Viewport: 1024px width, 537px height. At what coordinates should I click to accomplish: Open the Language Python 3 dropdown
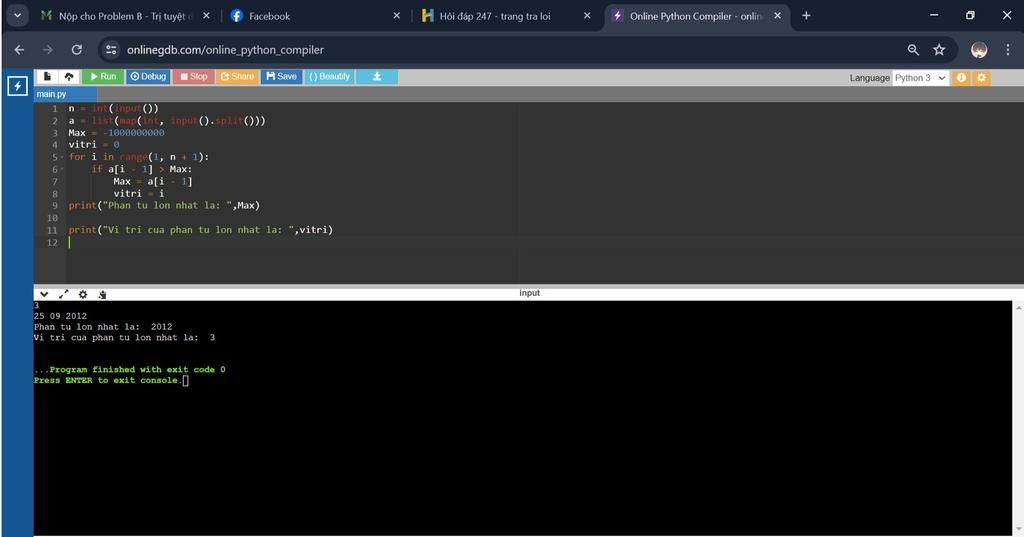pyautogui.click(x=920, y=78)
